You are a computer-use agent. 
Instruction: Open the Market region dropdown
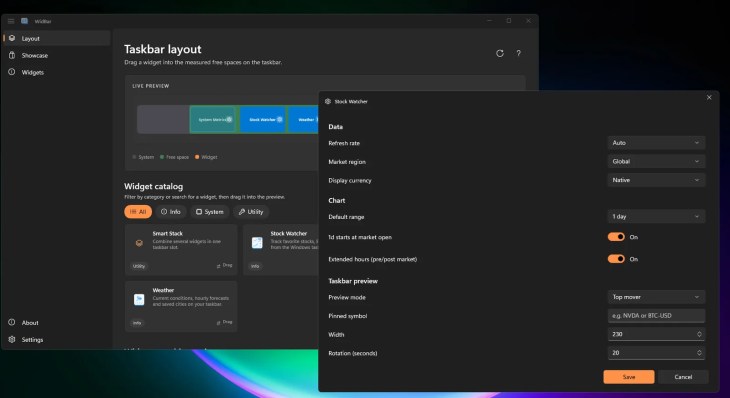point(656,162)
